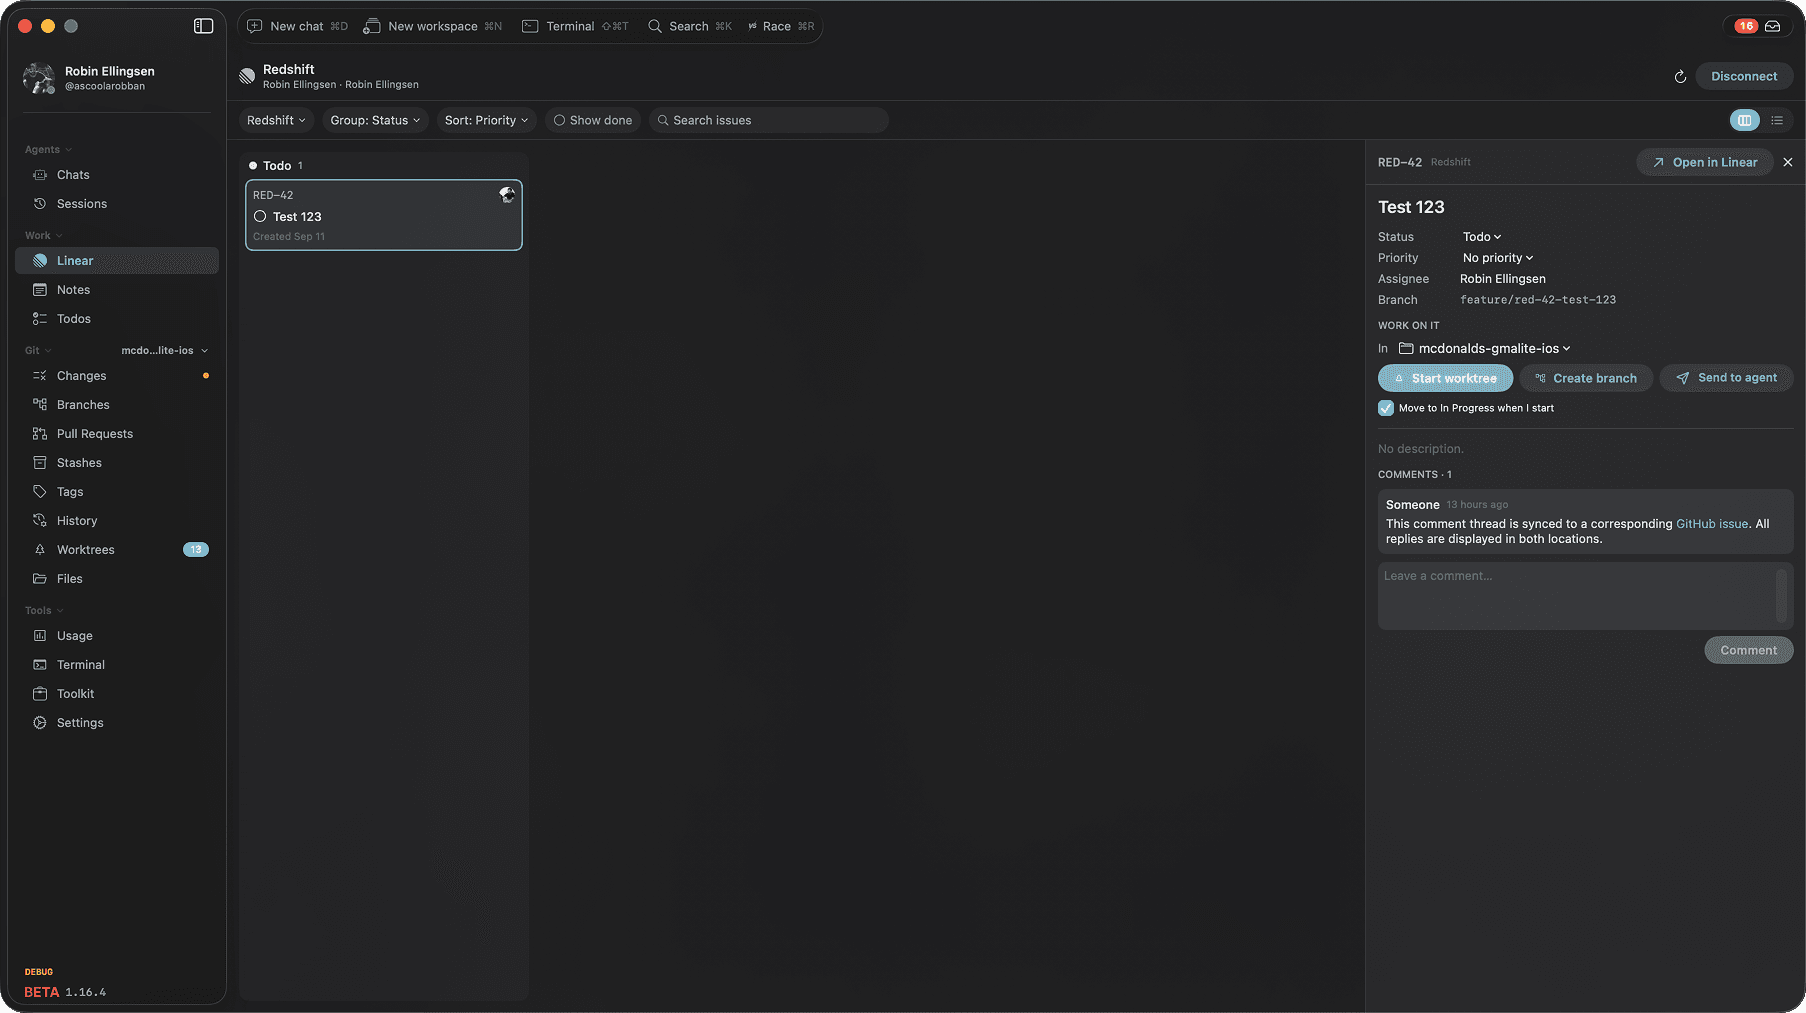
Task: Open the inbox notifications icon
Action: click(x=1772, y=26)
